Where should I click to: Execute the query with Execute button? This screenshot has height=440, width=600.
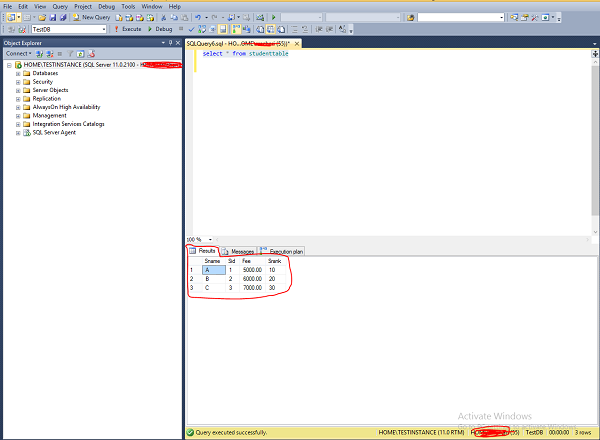pyautogui.click(x=128, y=29)
